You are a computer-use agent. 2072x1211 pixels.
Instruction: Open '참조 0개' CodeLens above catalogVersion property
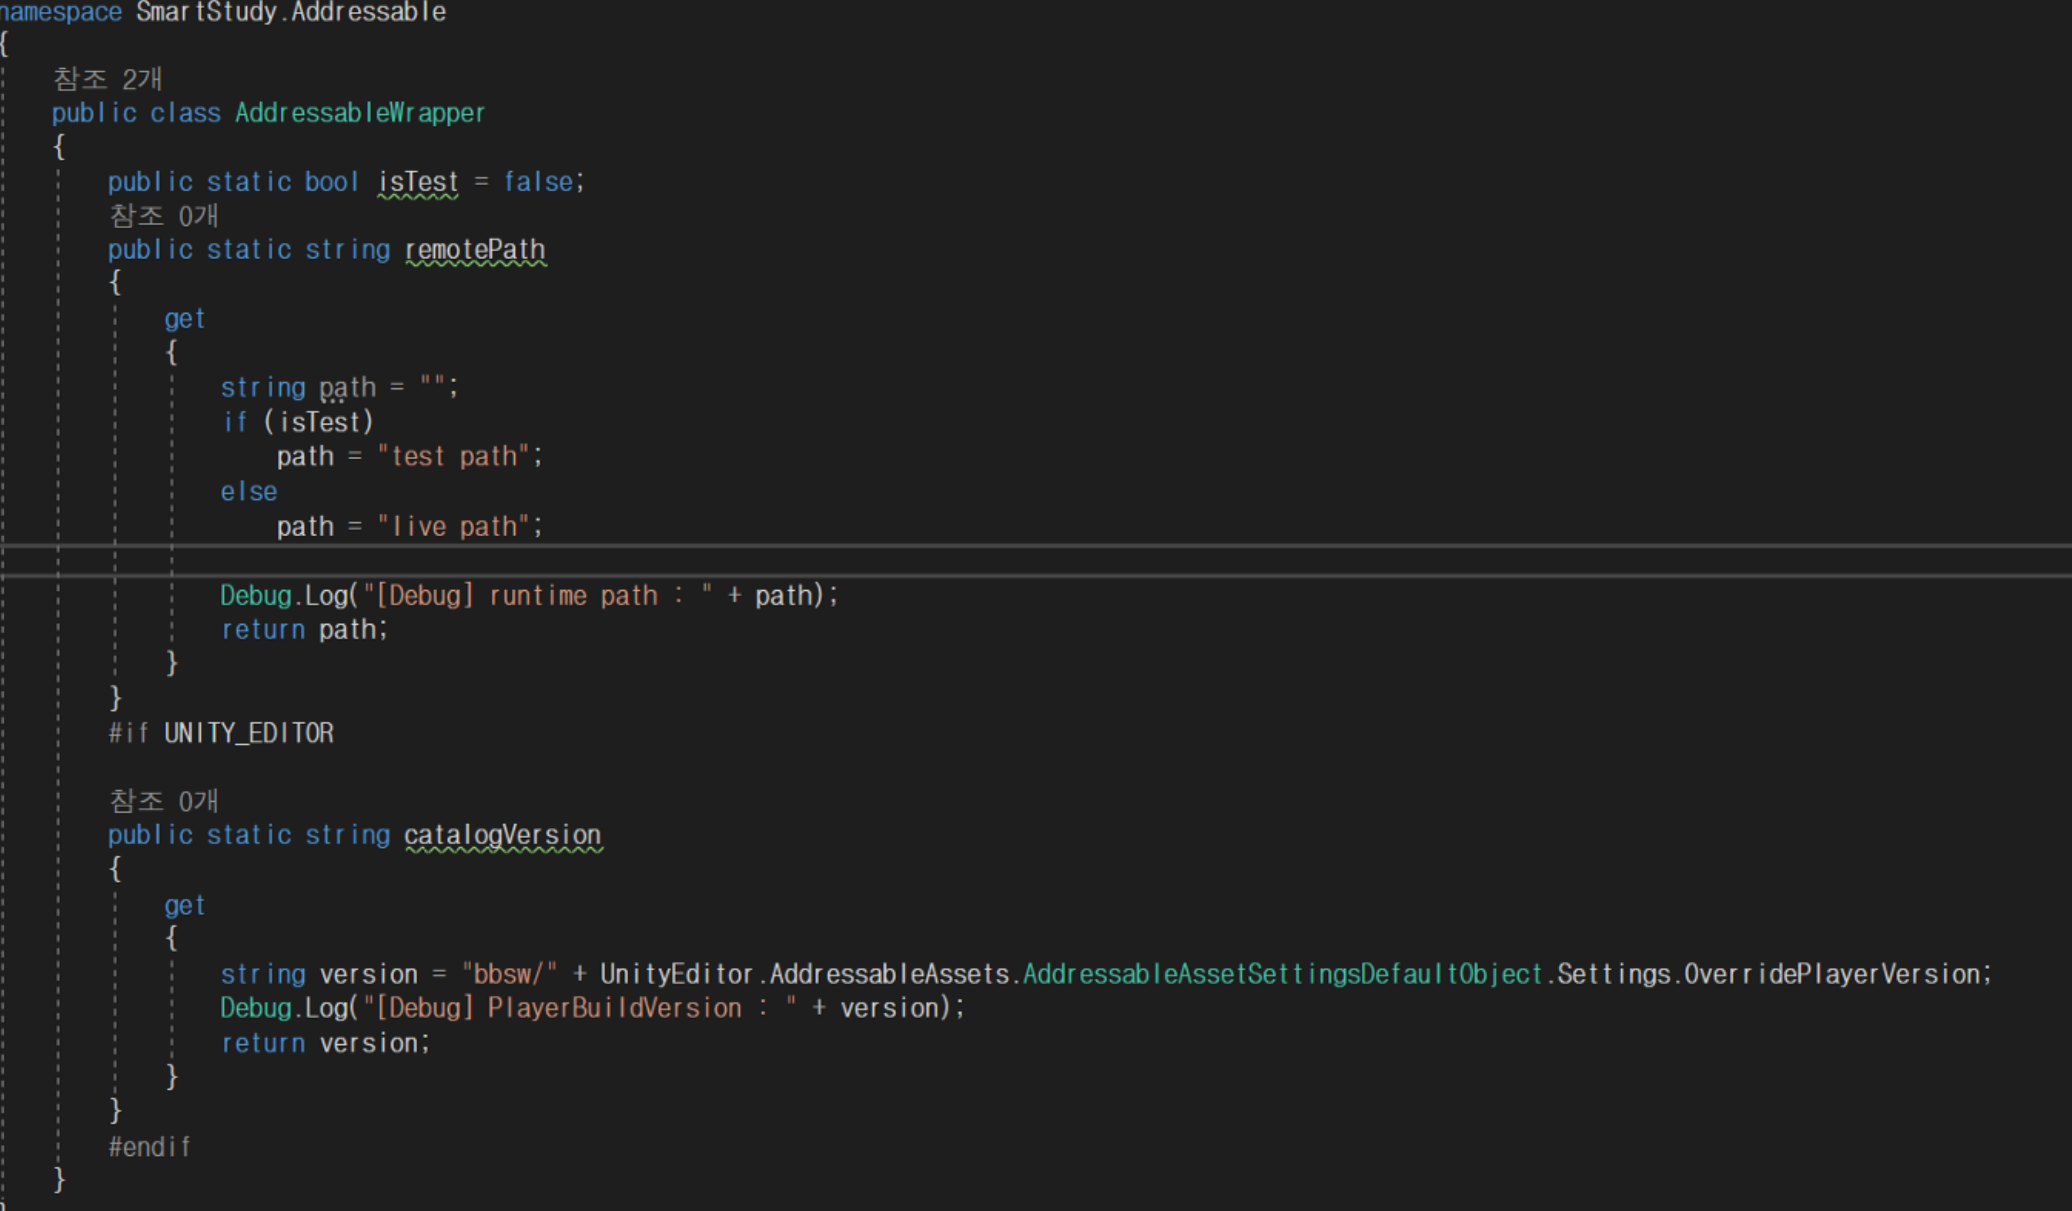163,801
